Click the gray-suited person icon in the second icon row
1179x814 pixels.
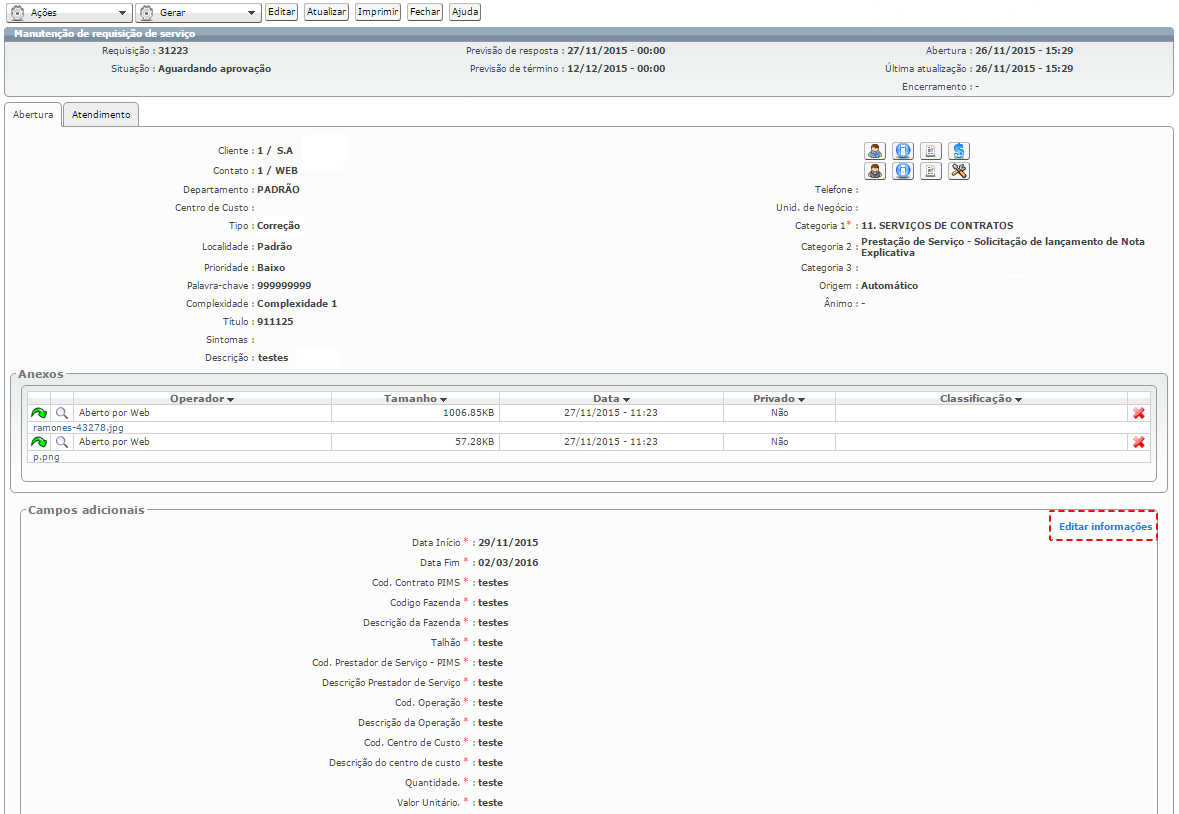875,171
